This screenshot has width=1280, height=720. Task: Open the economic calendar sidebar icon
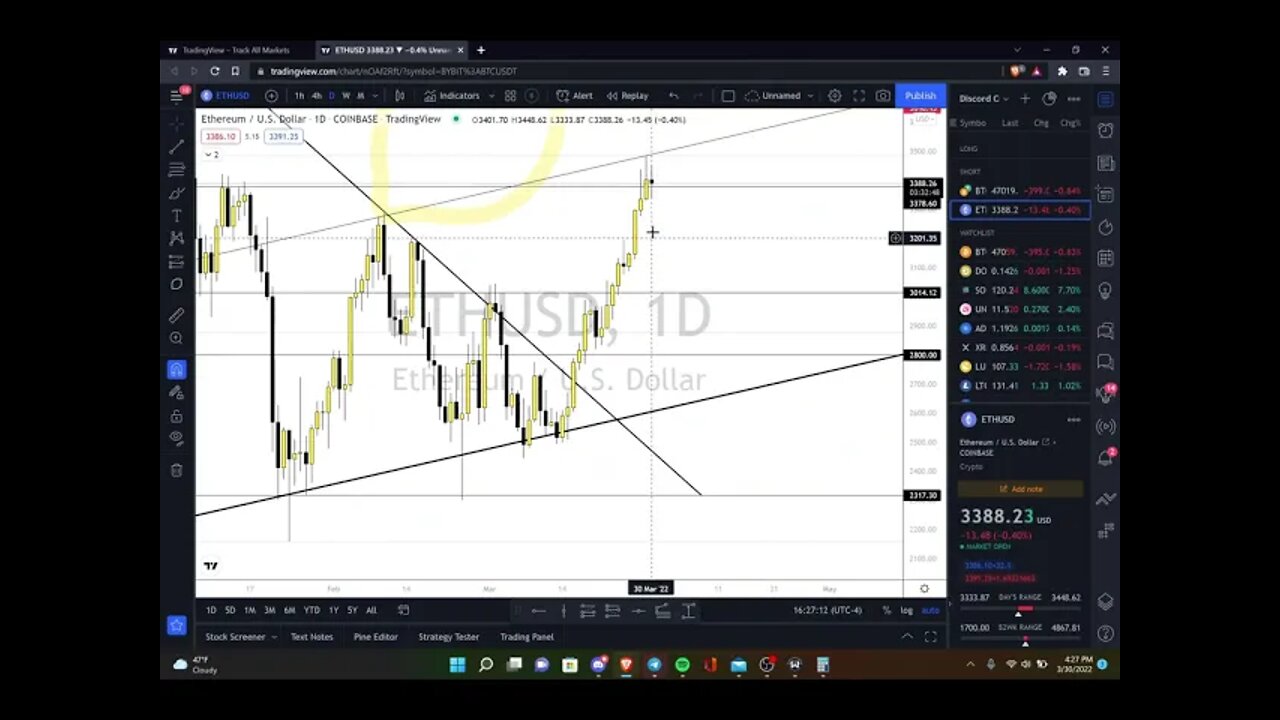tap(1105, 259)
